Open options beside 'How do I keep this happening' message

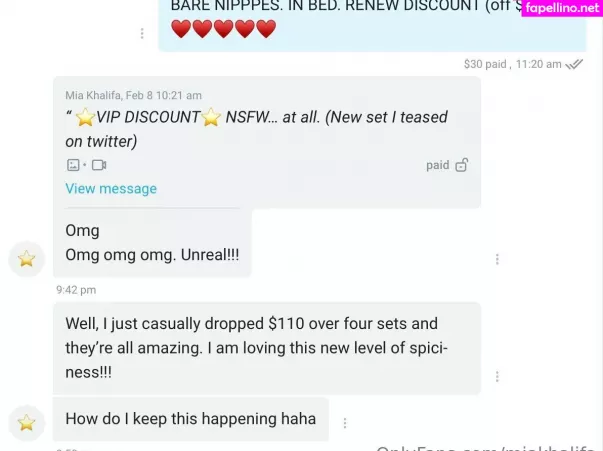pos(345,423)
